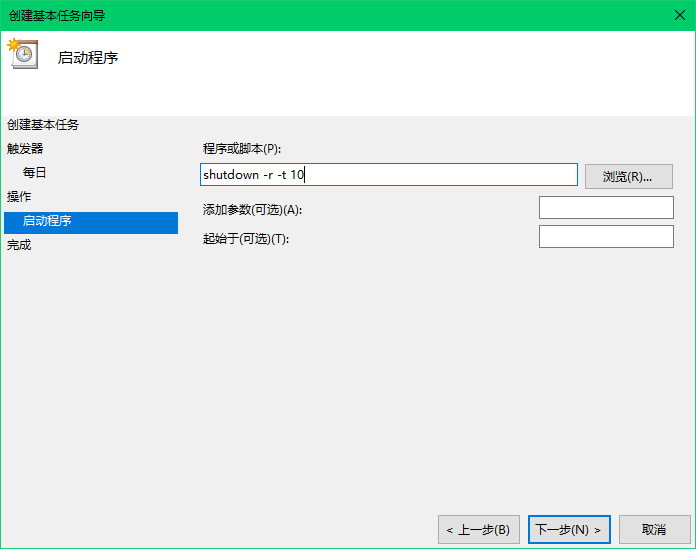Image resolution: width=696 pixels, height=549 pixels.
Task: Select the 每日 step in sidebar
Action: [35, 173]
